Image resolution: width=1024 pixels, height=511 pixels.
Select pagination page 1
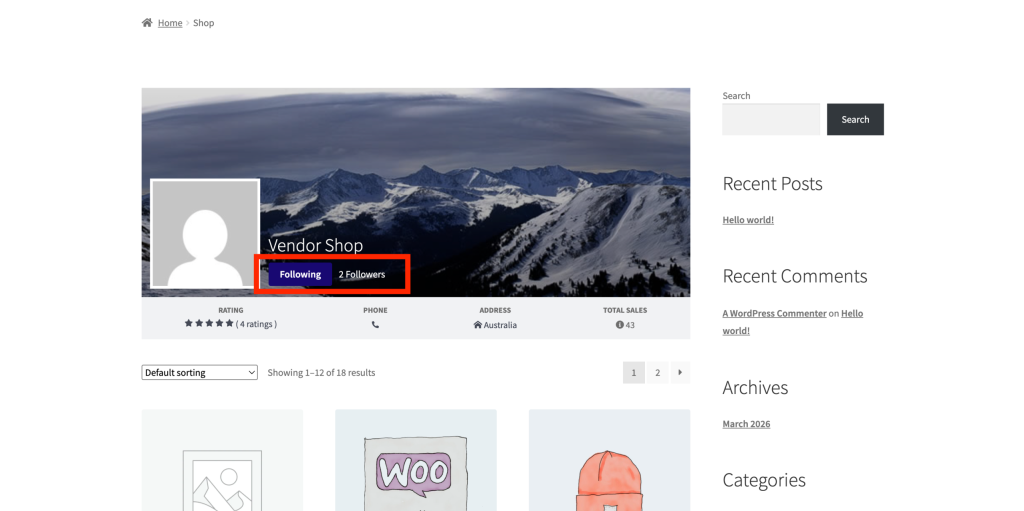coord(633,372)
